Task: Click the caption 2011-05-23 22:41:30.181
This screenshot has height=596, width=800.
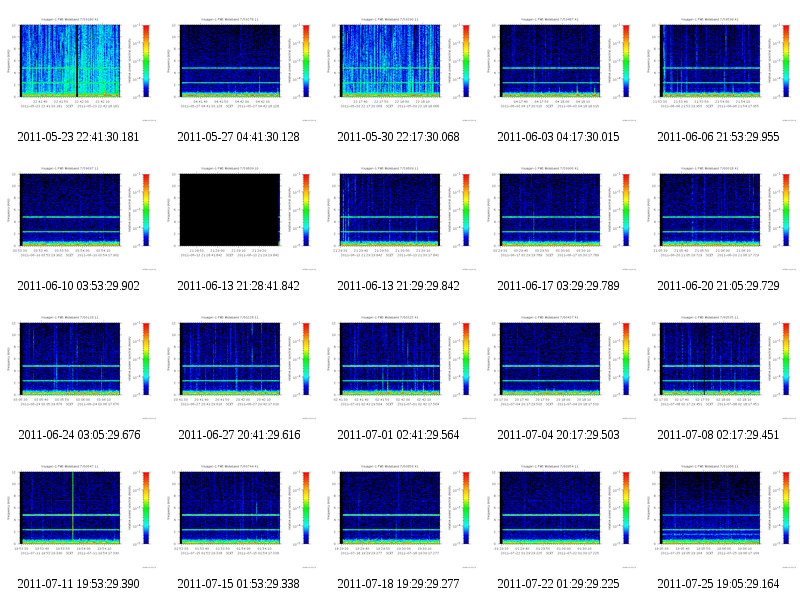Action: coord(78,137)
